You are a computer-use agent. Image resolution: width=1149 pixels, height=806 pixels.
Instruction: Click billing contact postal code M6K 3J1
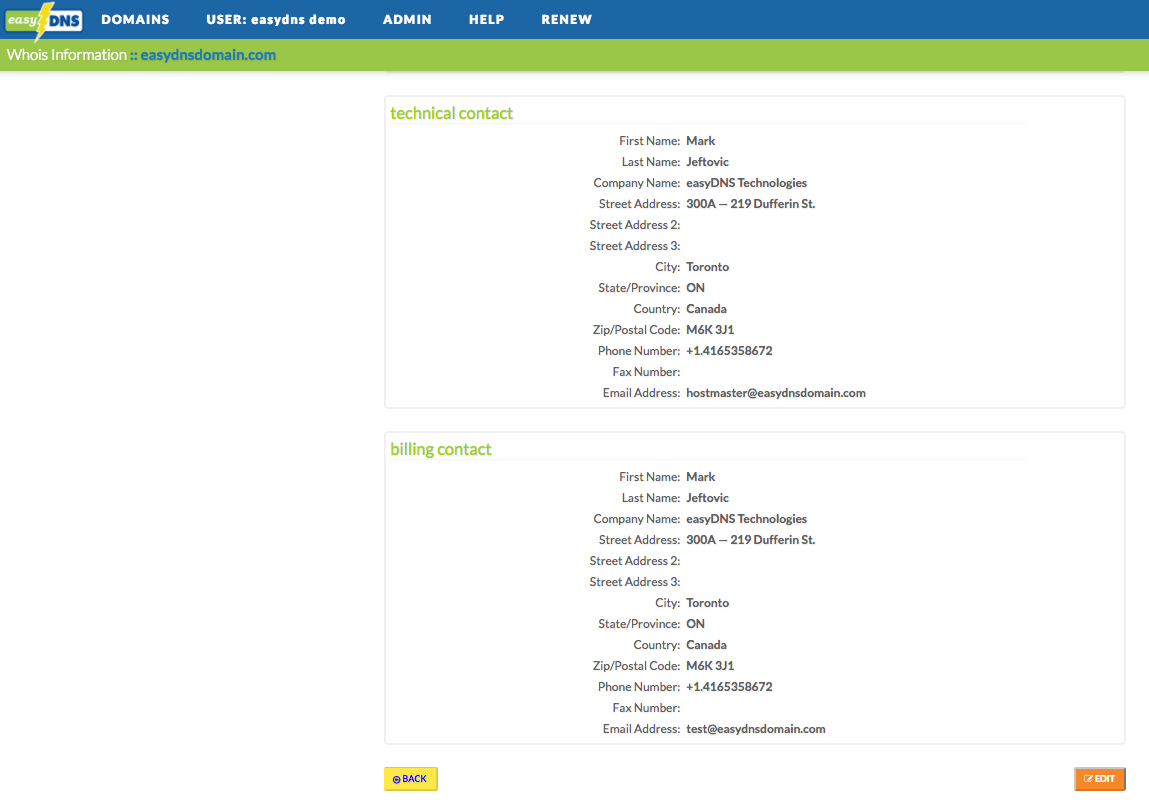tap(710, 666)
